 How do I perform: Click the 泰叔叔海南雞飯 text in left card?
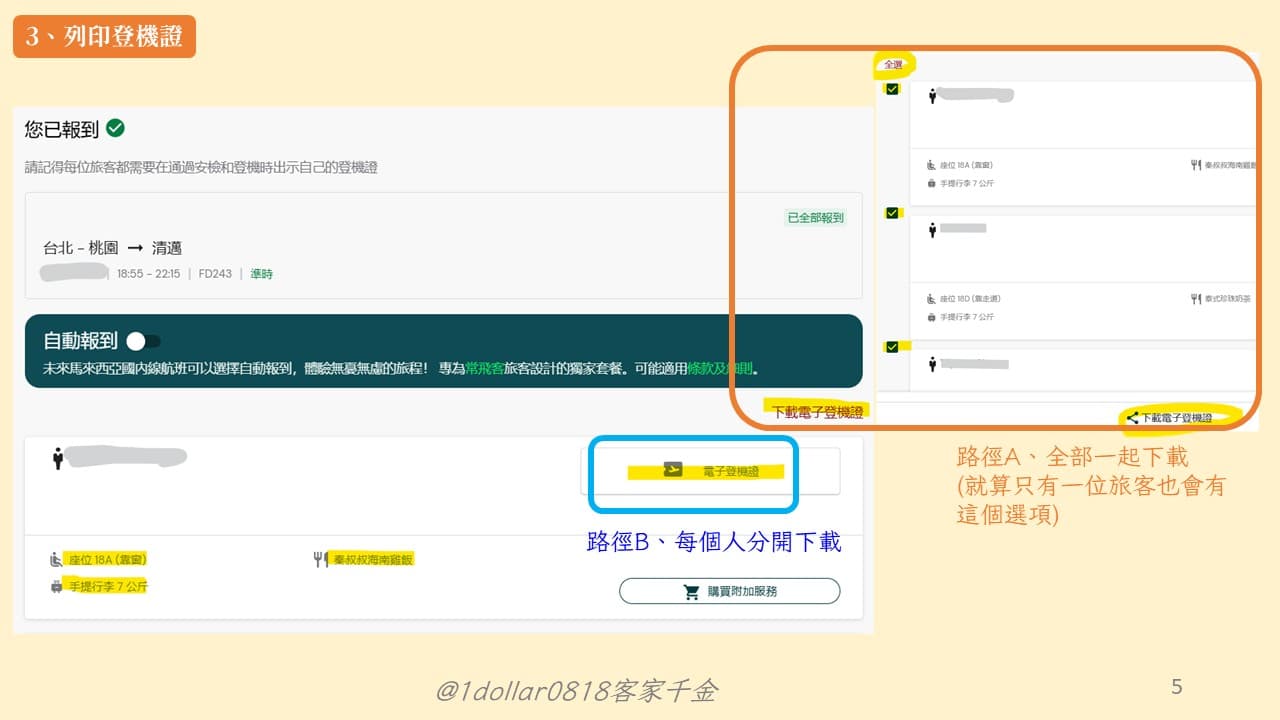[373, 559]
